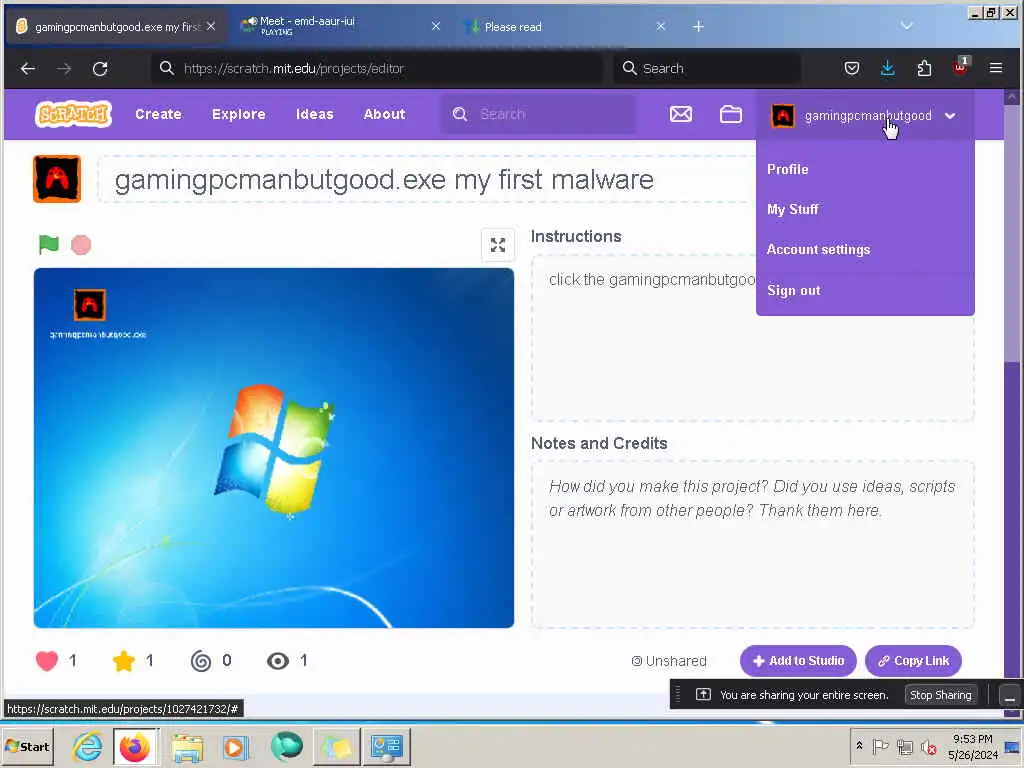Open About in the Scratch navbar
This screenshot has height=768, width=1024.
pos(384,114)
